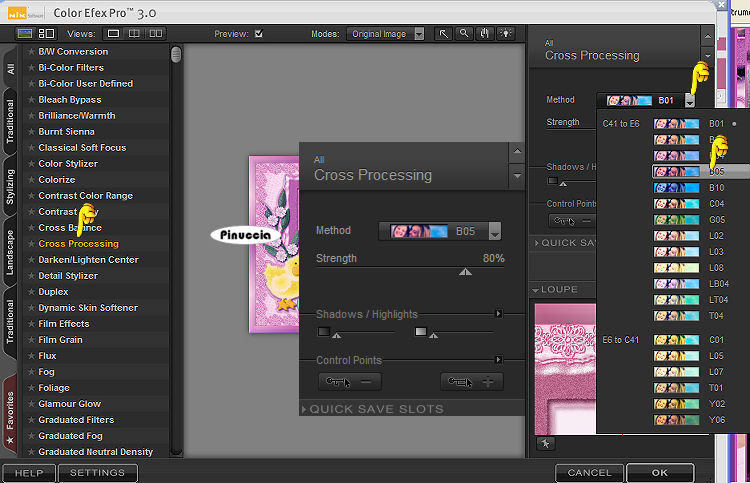Click the loupe preview image
The height and width of the screenshot is (483, 750).
pyautogui.click(x=565, y=369)
